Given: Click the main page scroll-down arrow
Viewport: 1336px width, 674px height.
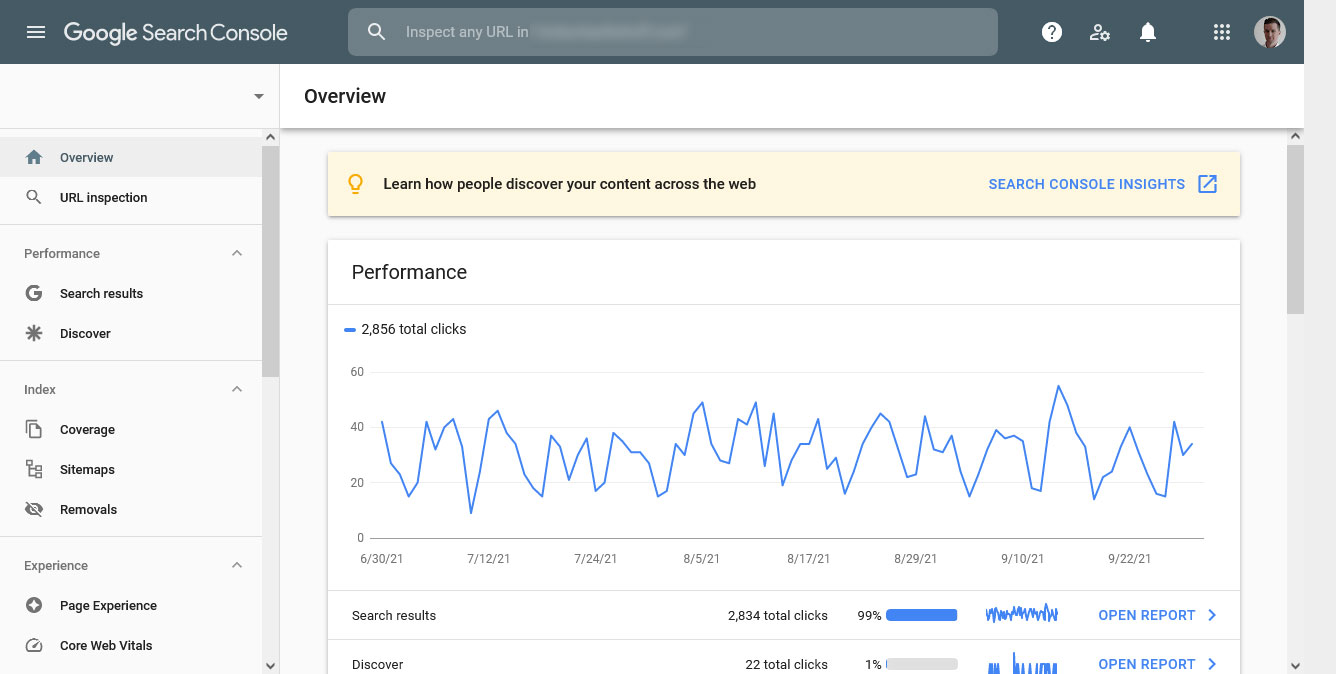Looking at the screenshot, I should point(1296,665).
